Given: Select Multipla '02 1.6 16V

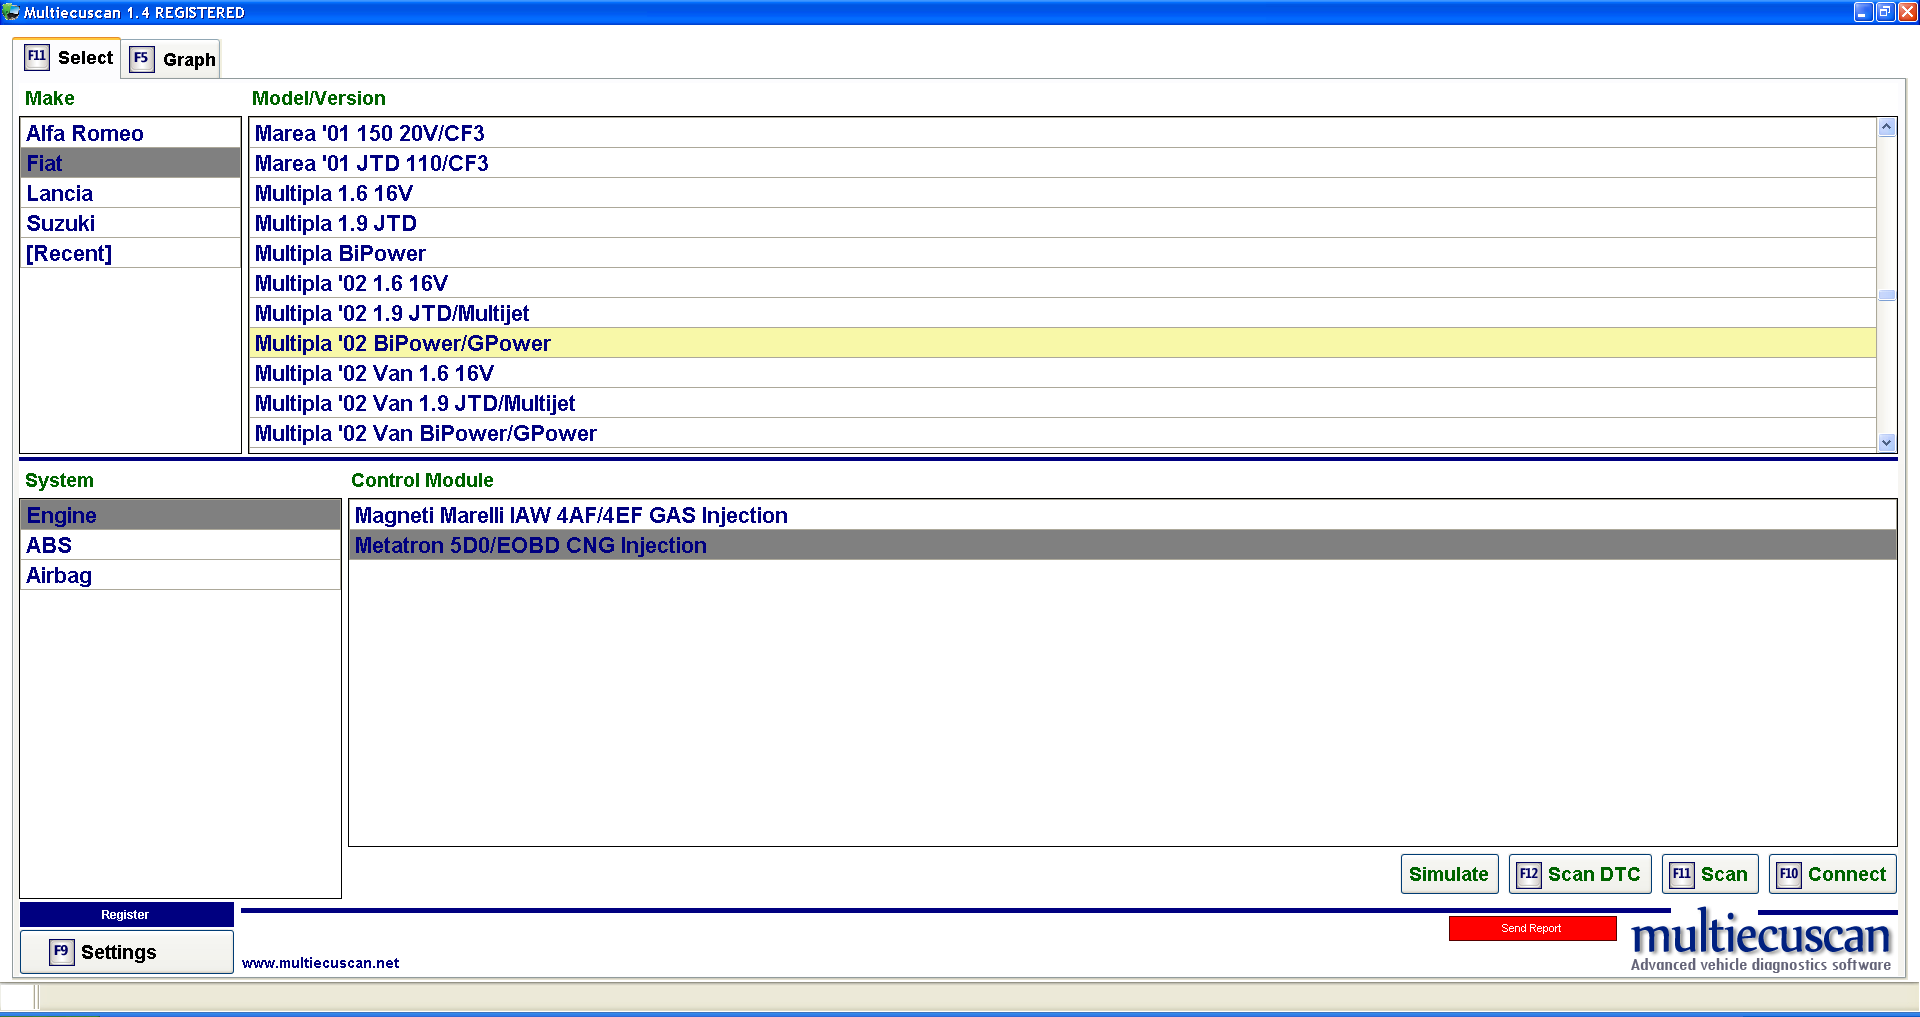Looking at the screenshot, I should point(1062,283).
